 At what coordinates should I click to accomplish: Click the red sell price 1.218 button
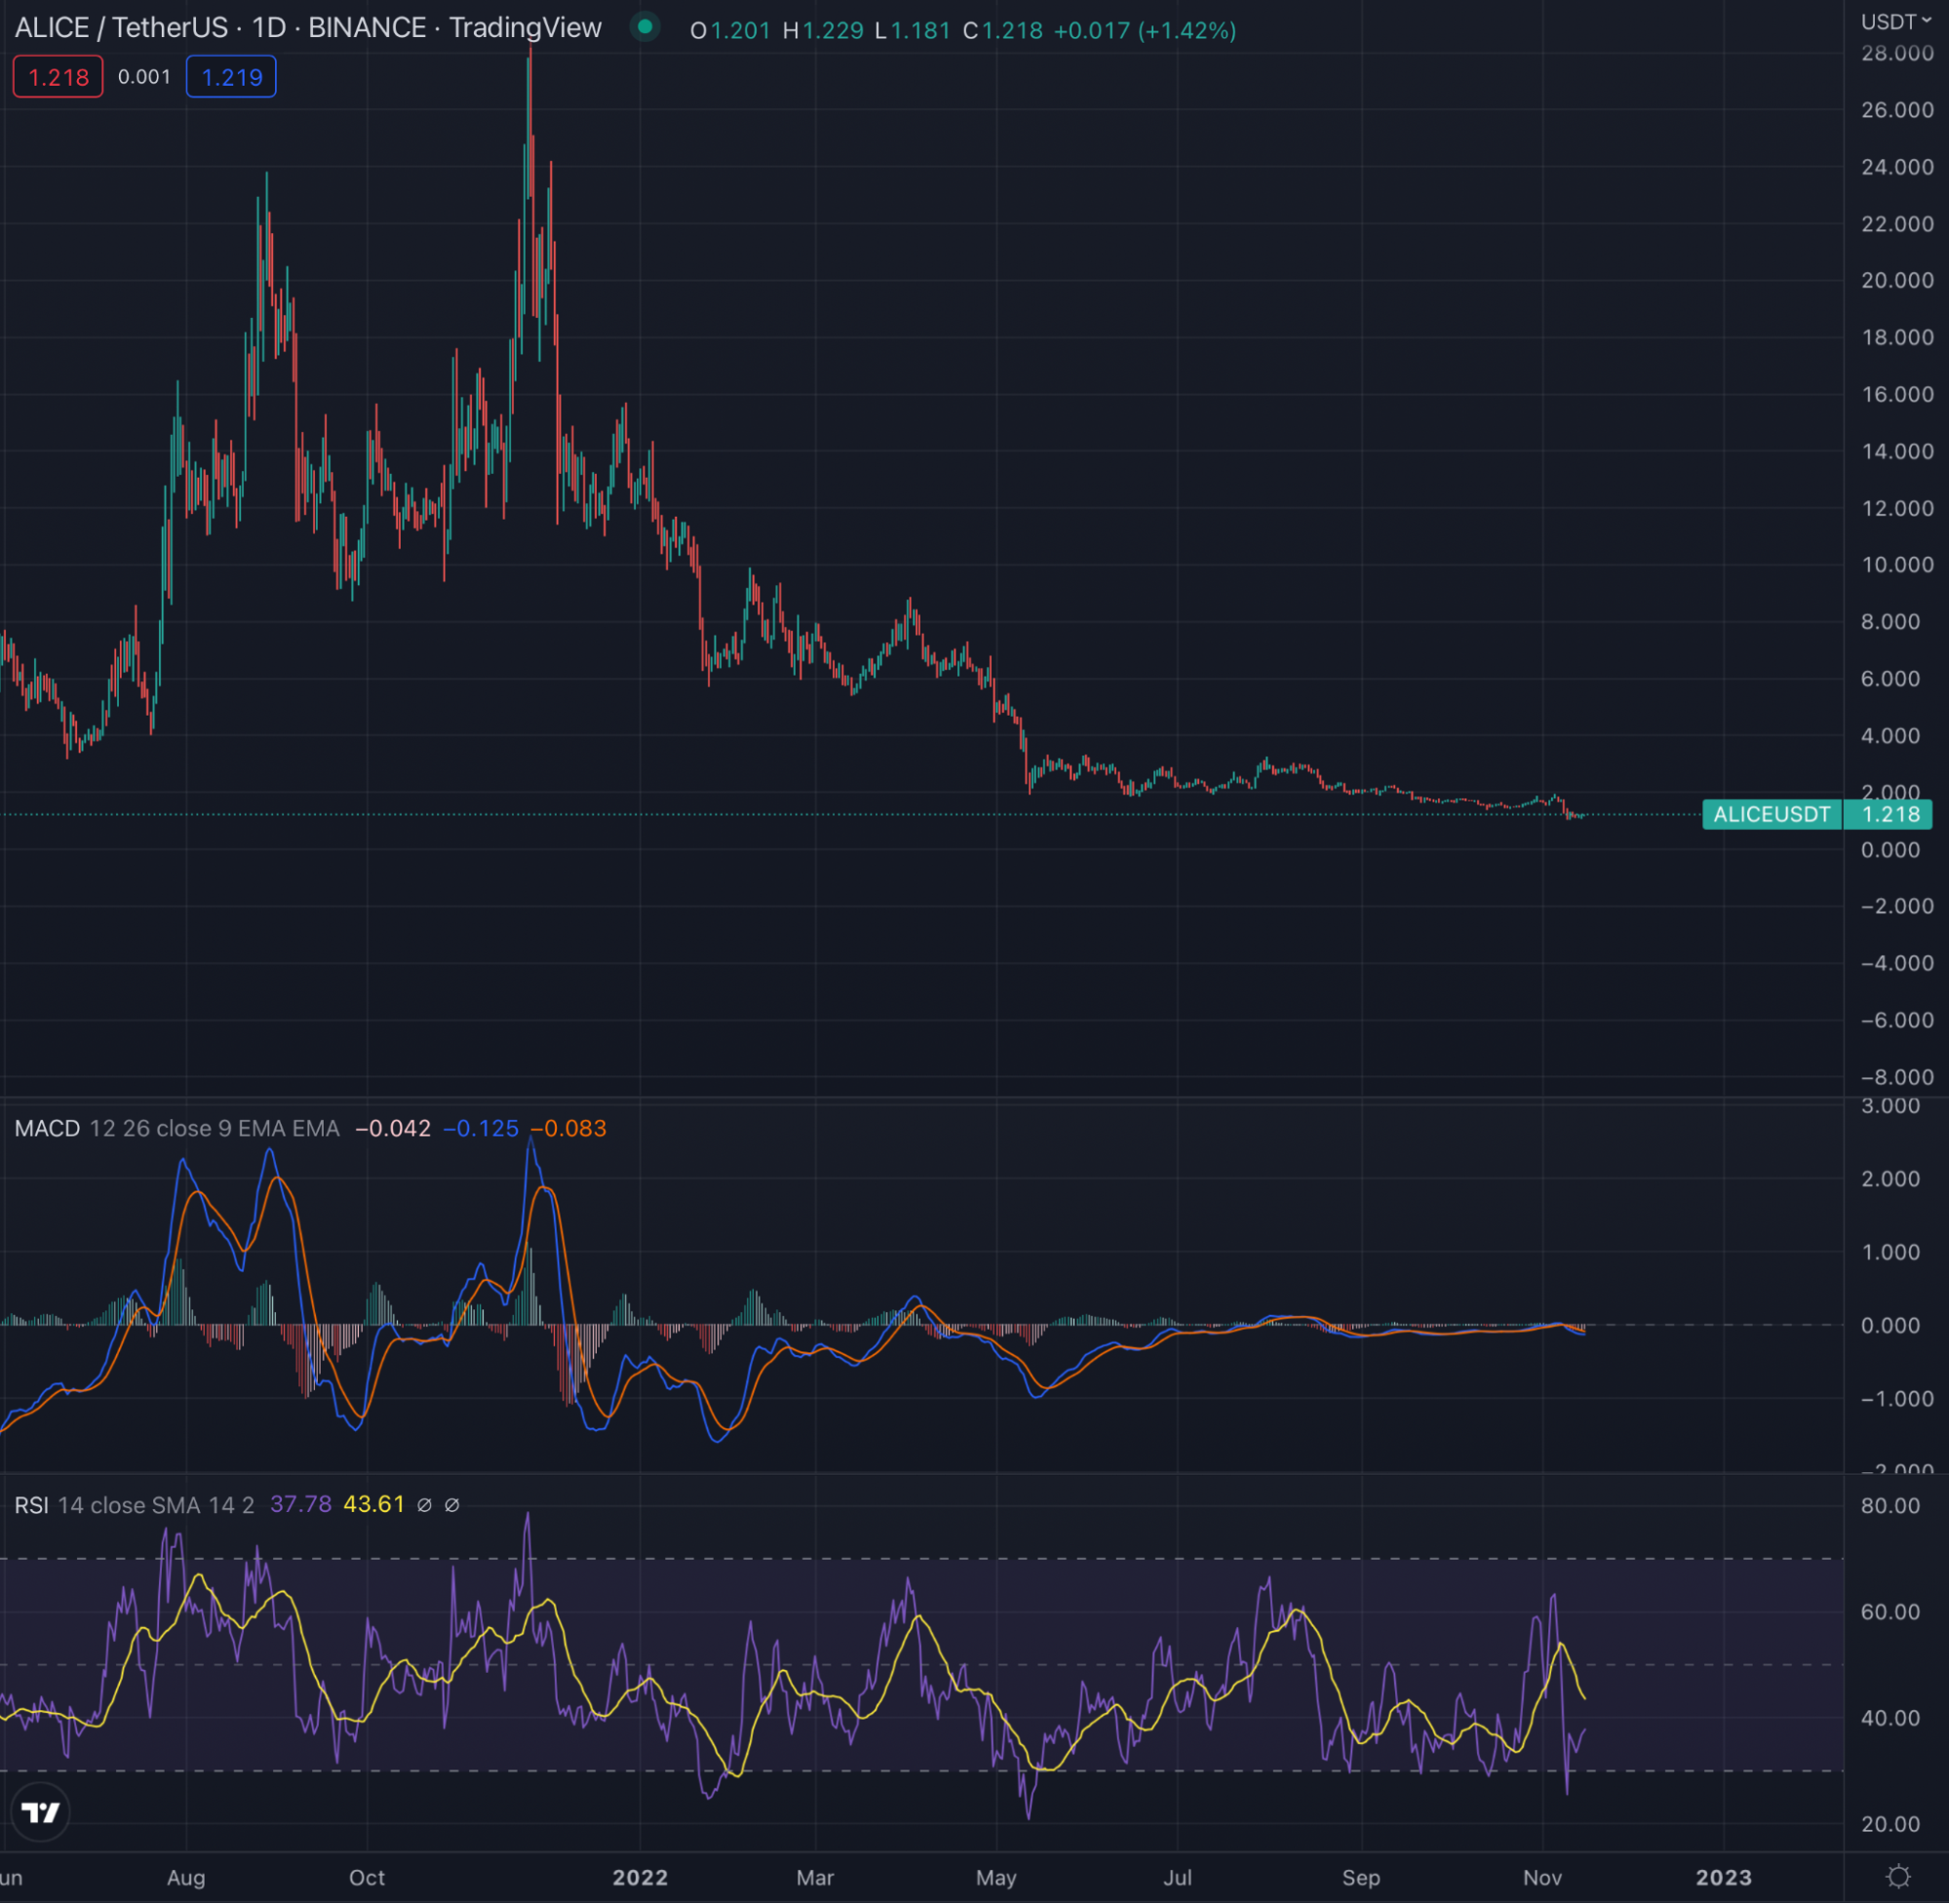pyautogui.click(x=58, y=77)
